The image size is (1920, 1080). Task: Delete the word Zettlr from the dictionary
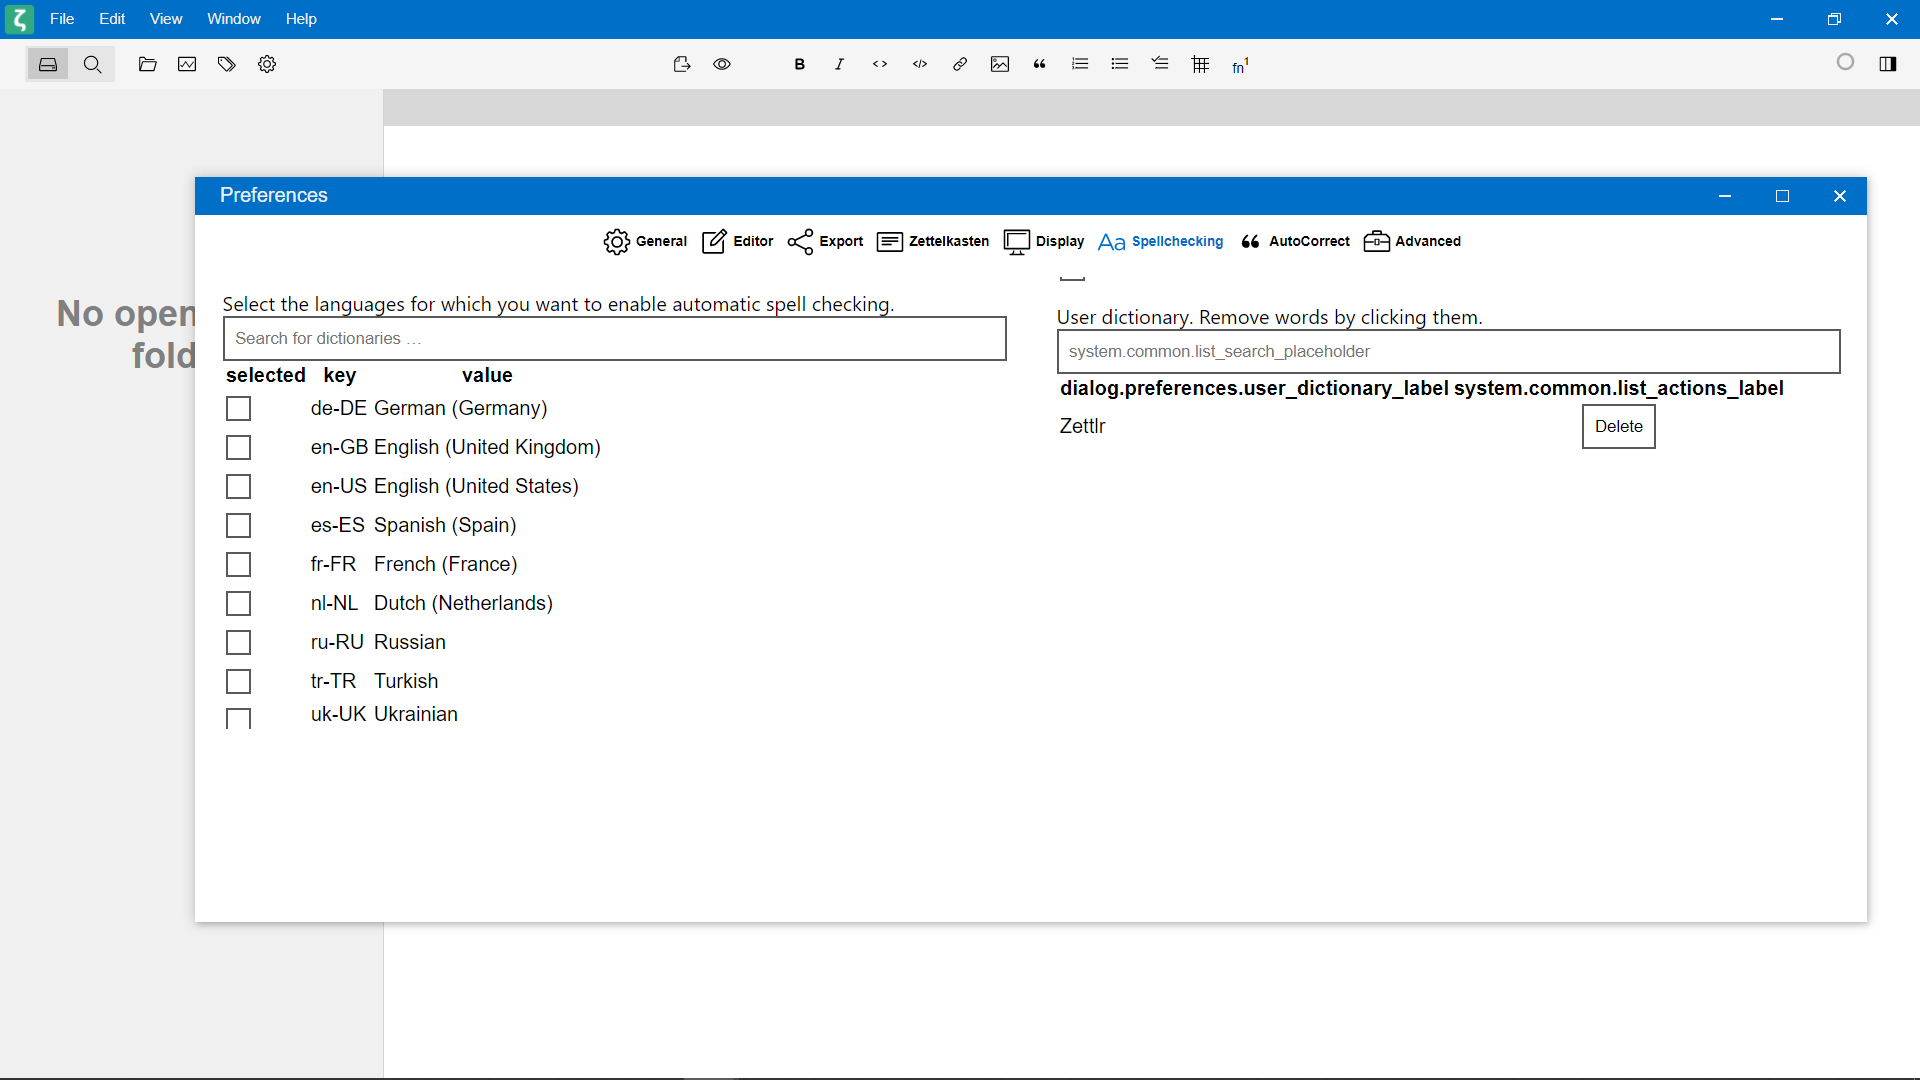[1618, 427]
